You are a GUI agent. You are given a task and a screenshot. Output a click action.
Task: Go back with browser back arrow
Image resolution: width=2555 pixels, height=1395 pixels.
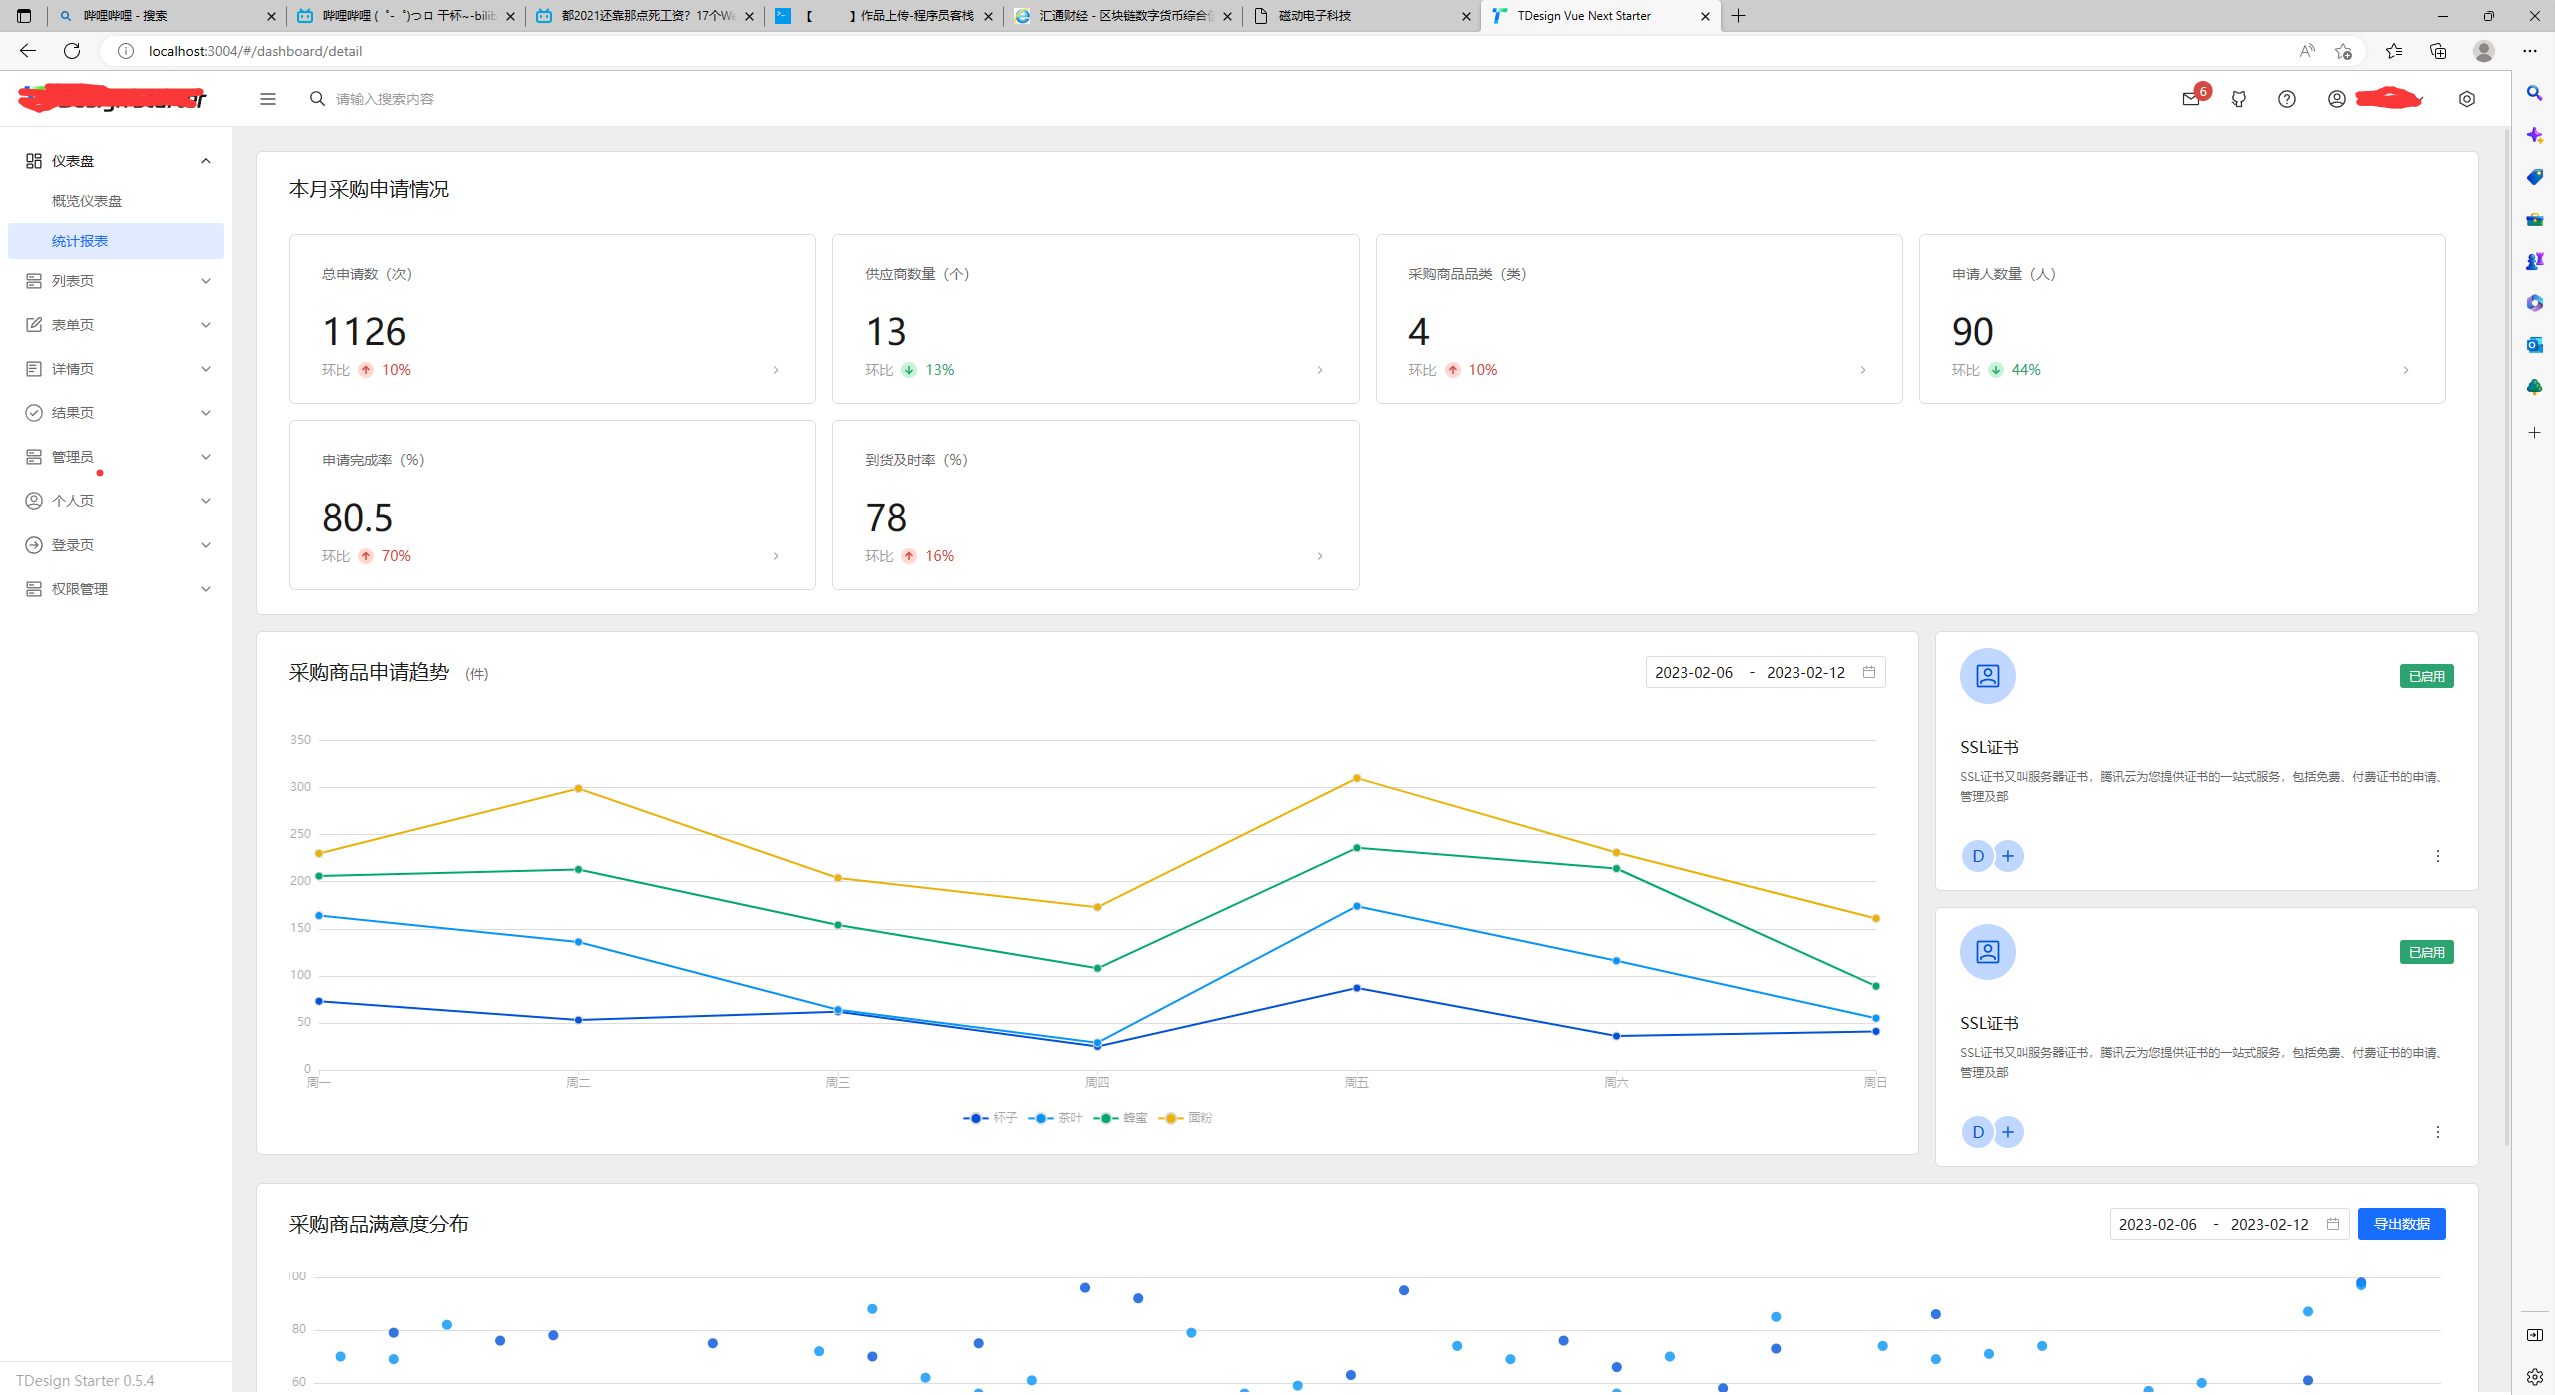pos(28,51)
